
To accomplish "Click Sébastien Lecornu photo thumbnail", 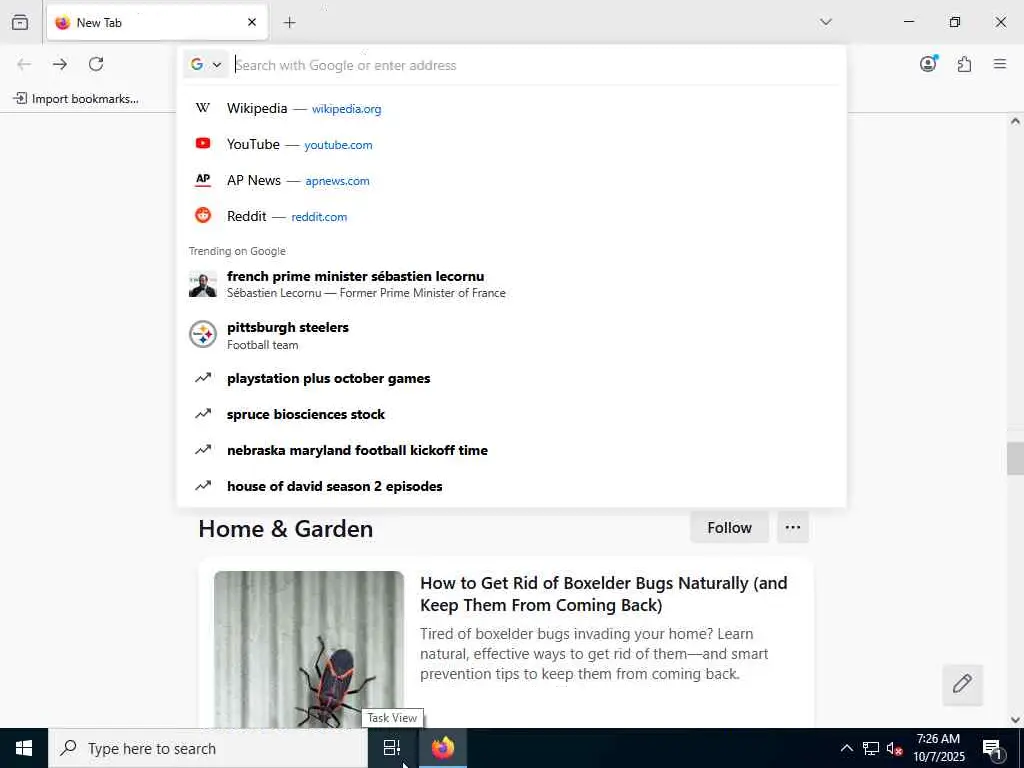I will [x=202, y=285].
